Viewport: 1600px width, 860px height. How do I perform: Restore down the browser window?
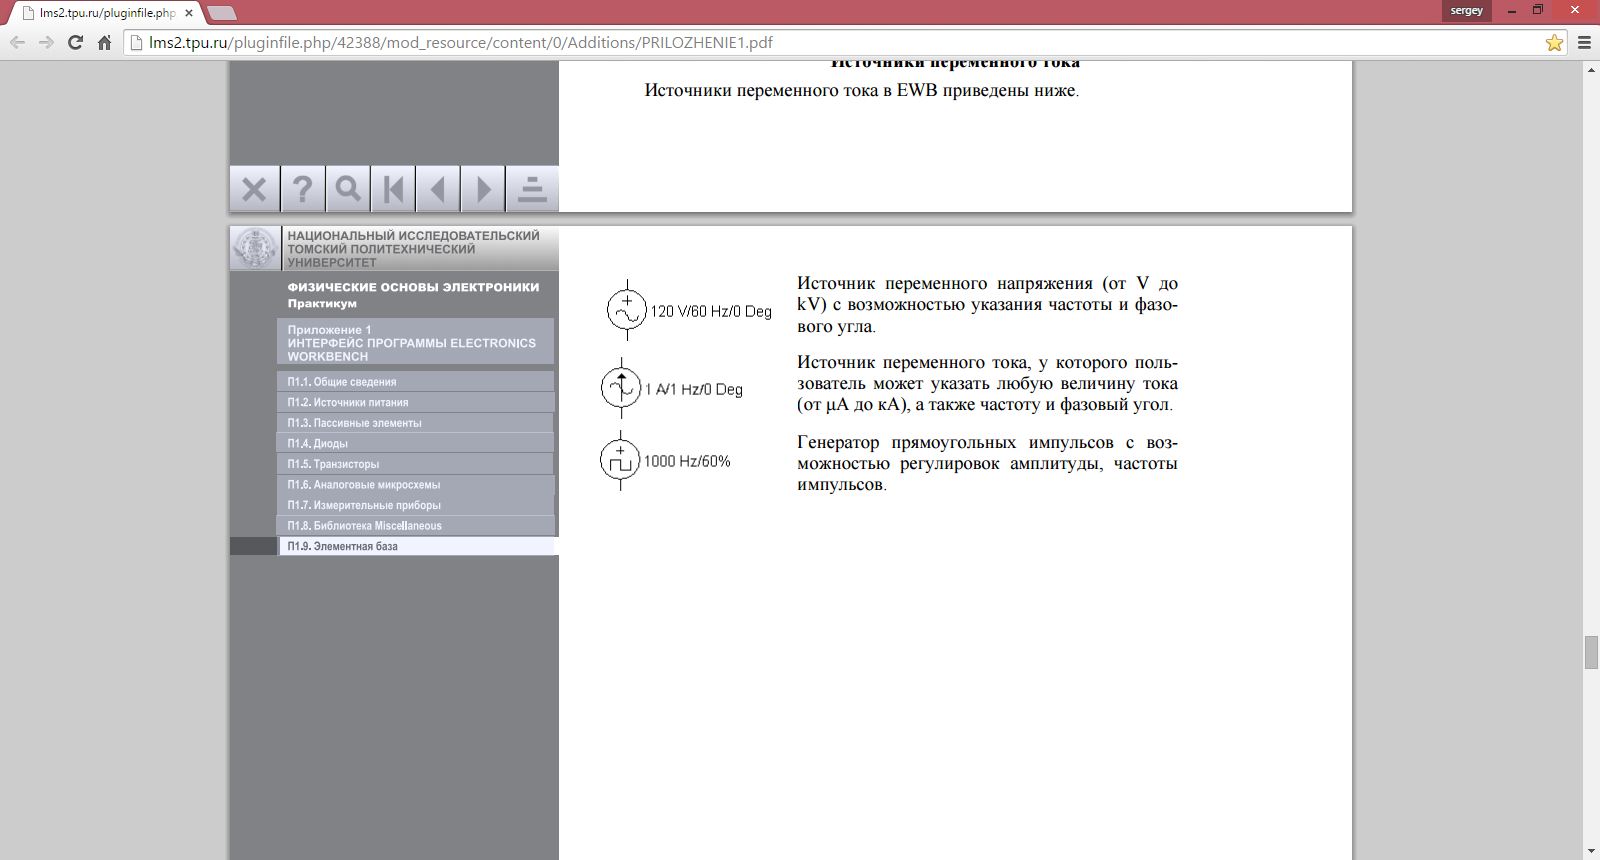pos(1538,10)
